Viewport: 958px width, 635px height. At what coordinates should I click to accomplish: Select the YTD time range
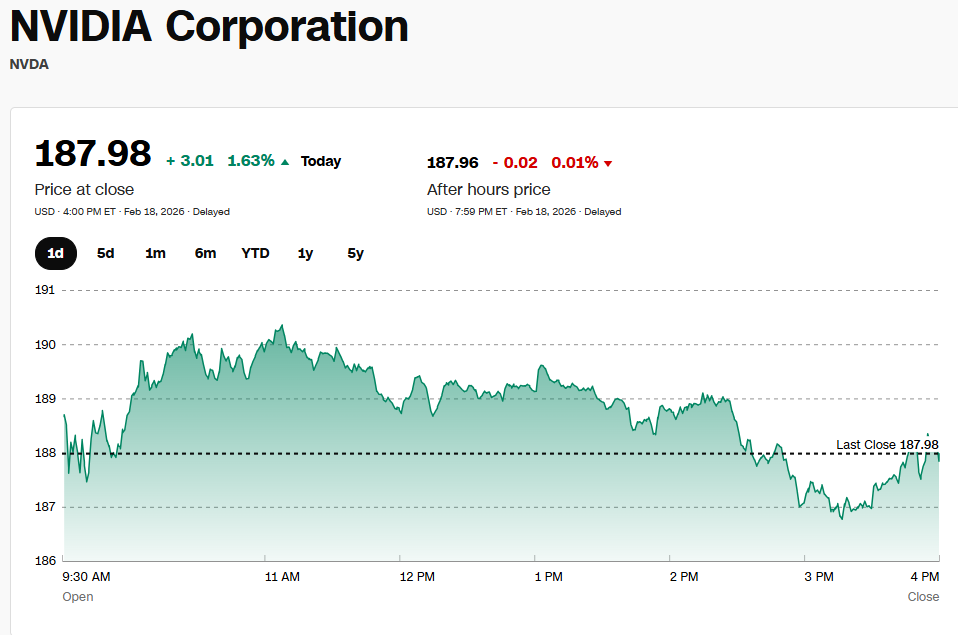[255, 253]
